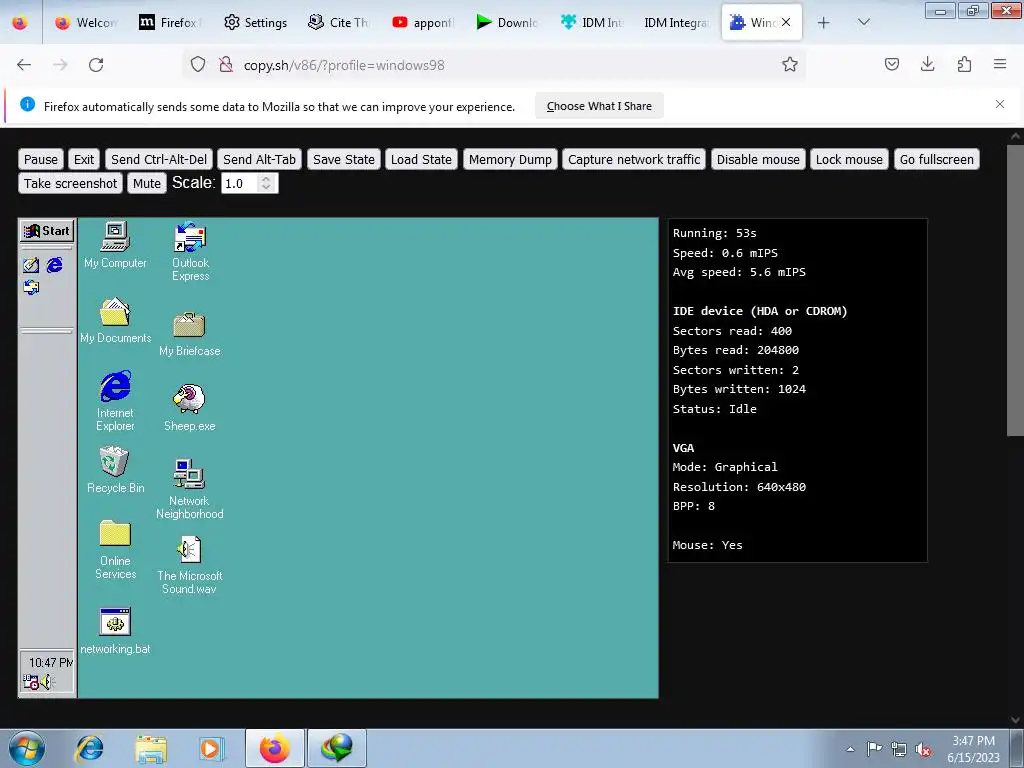Open Windows 7 Start orb
Image resolution: width=1024 pixels, height=768 pixels.
click(x=27, y=748)
